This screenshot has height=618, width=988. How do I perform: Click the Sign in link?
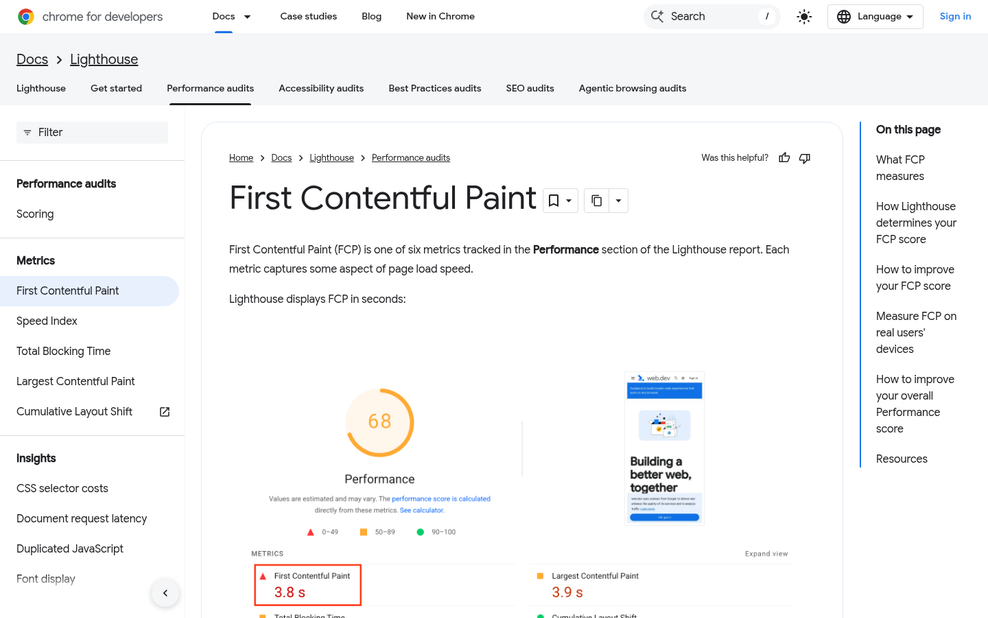click(955, 16)
